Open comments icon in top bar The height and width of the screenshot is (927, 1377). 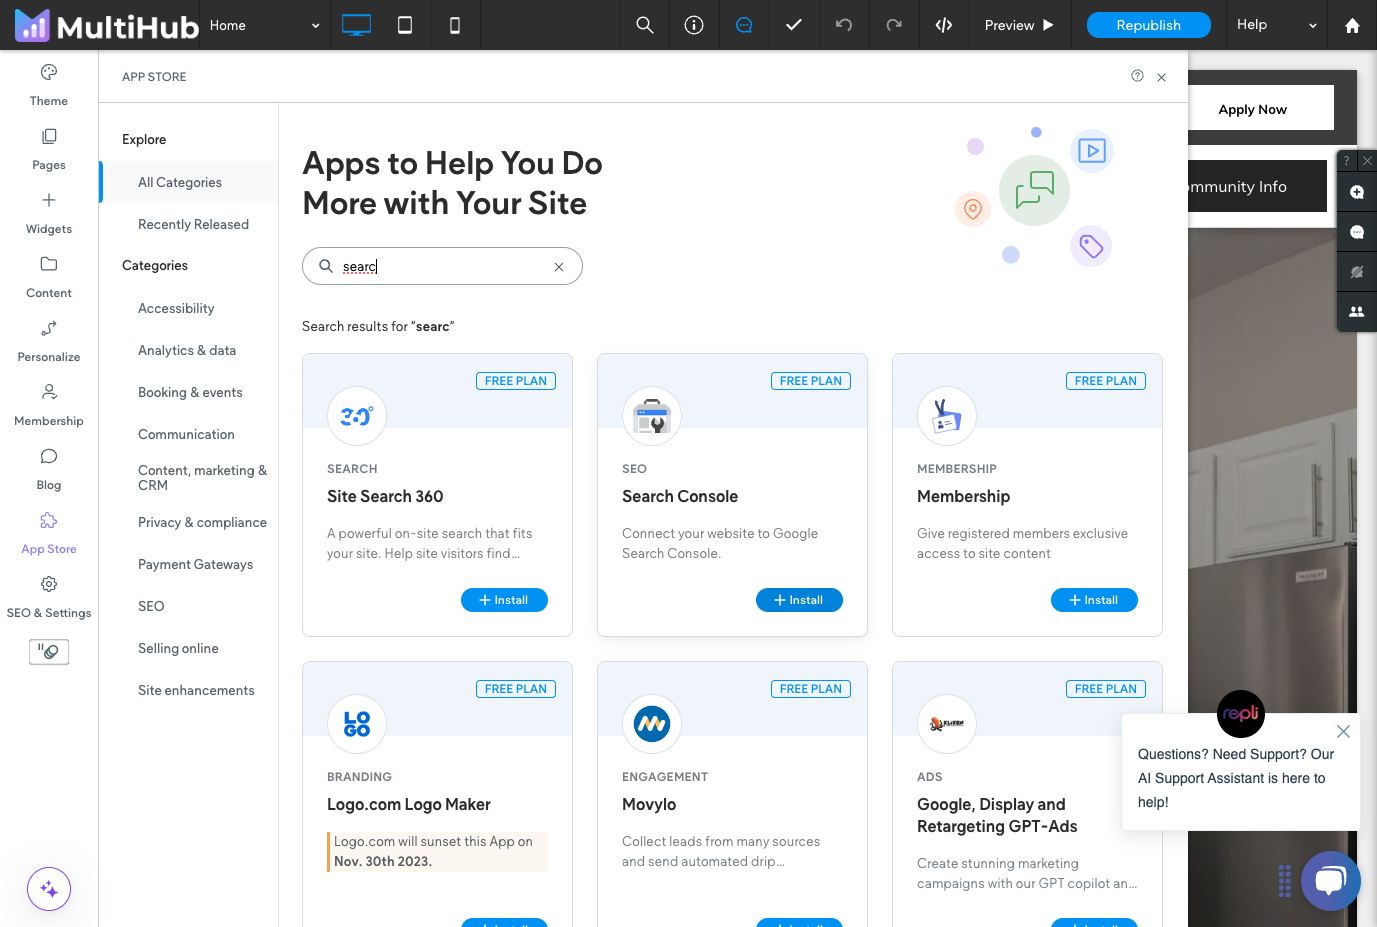pos(744,25)
